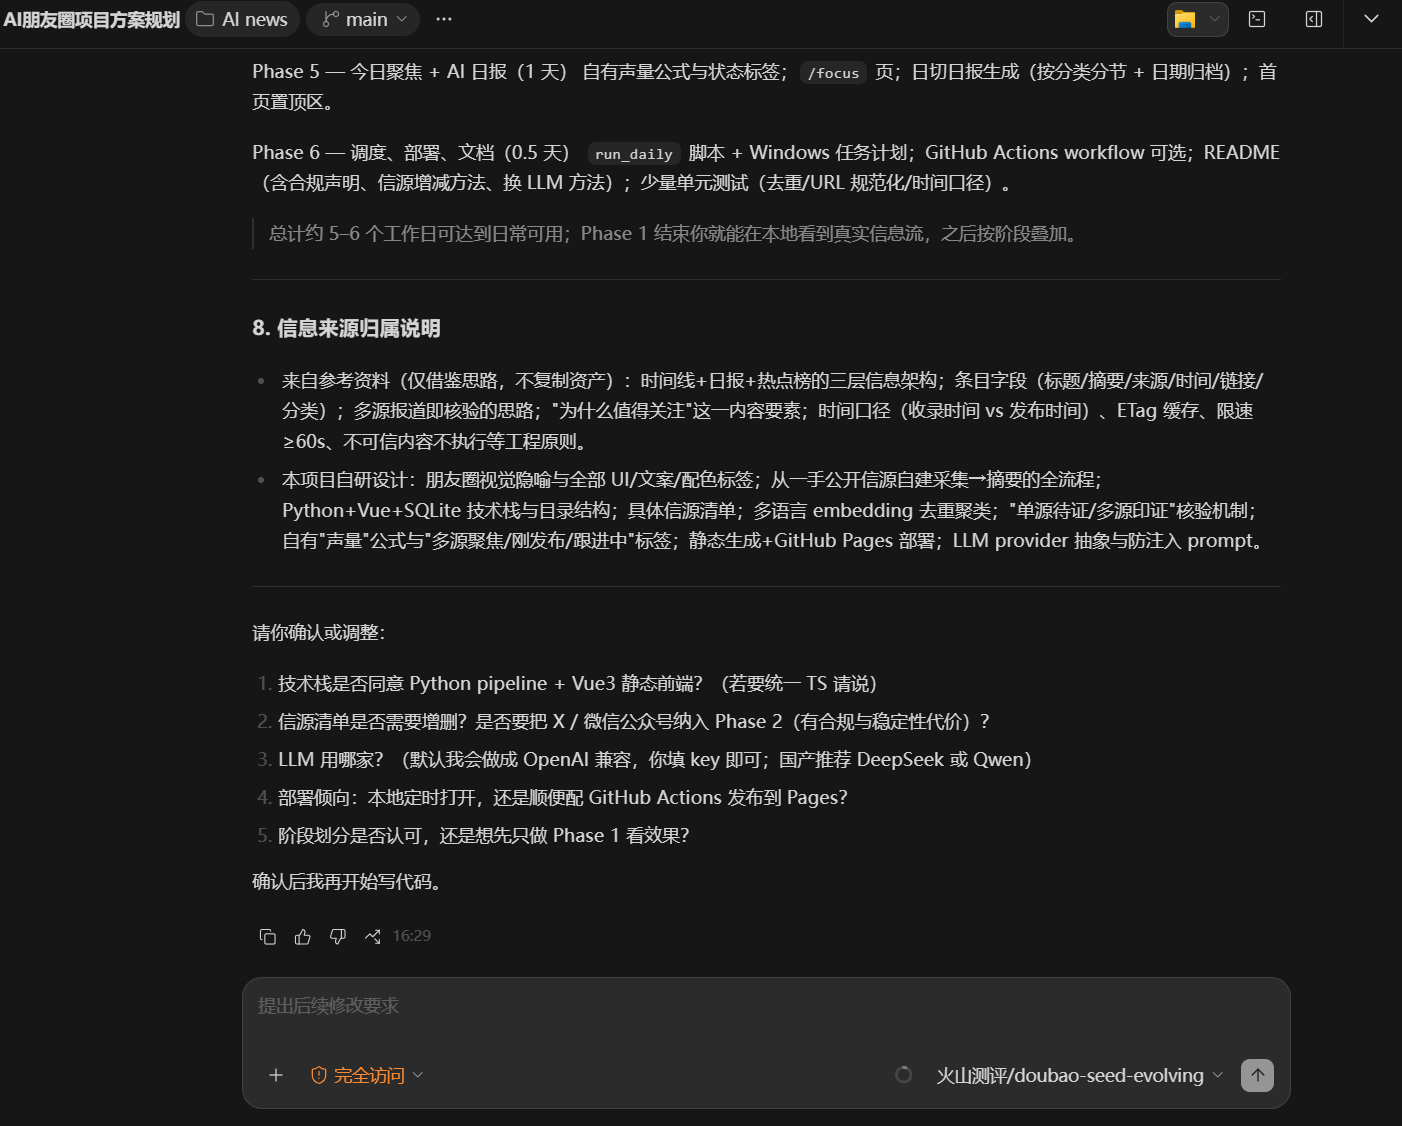This screenshot has height=1126, width=1402.
Task: Click the run_daily inline code tag
Action: (633, 154)
